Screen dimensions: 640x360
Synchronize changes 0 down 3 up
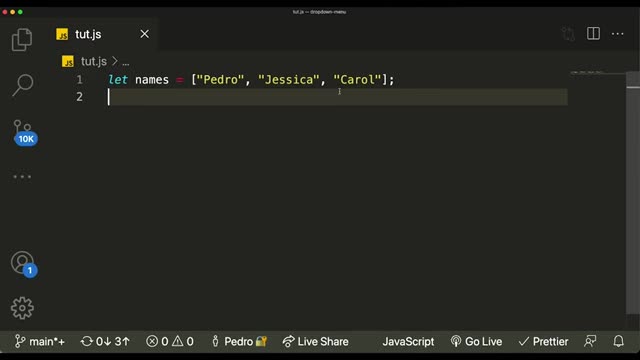pos(105,341)
